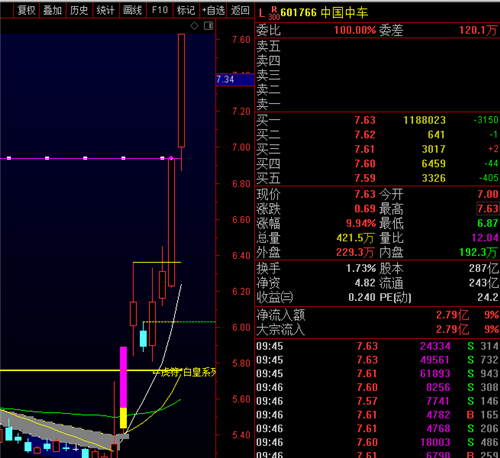
Task: Select 买四 bid price 7.60
Action: click(x=365, y=164)
